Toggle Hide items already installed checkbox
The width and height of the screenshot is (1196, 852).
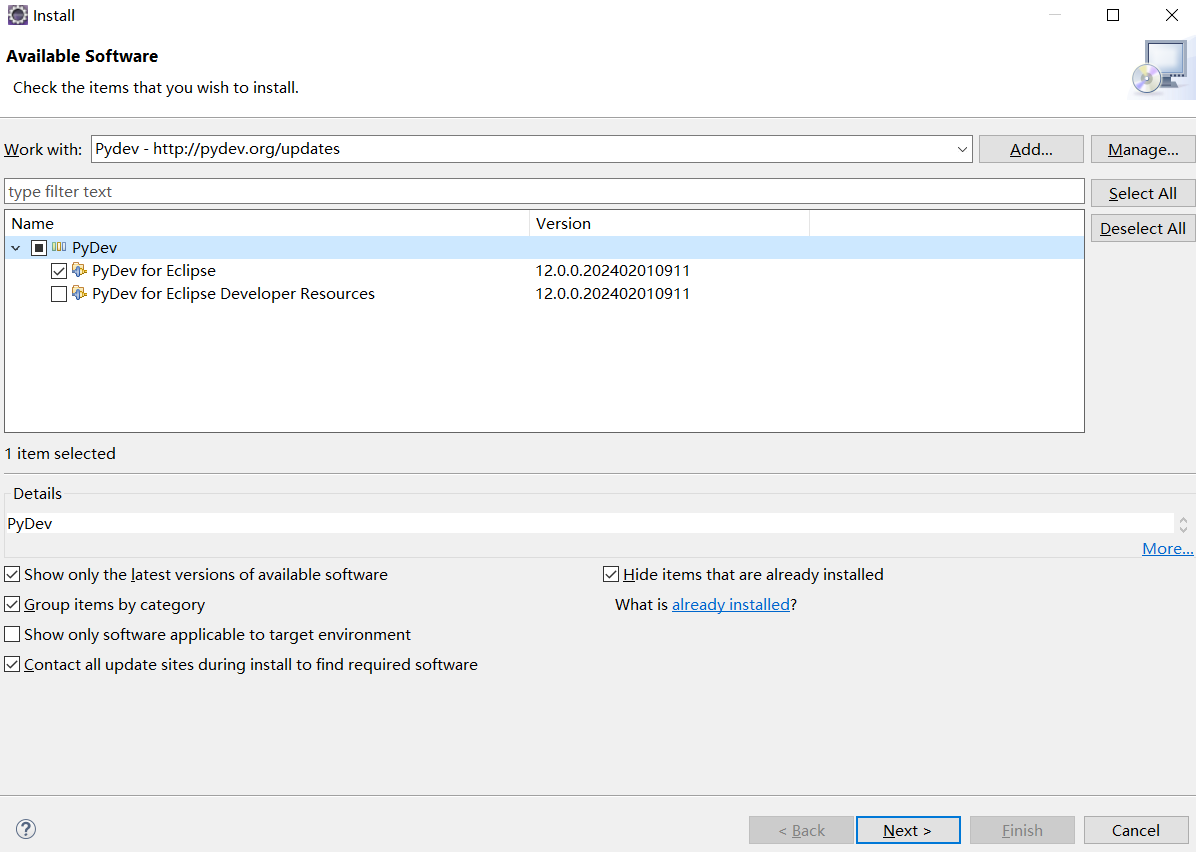pos(611,574)
